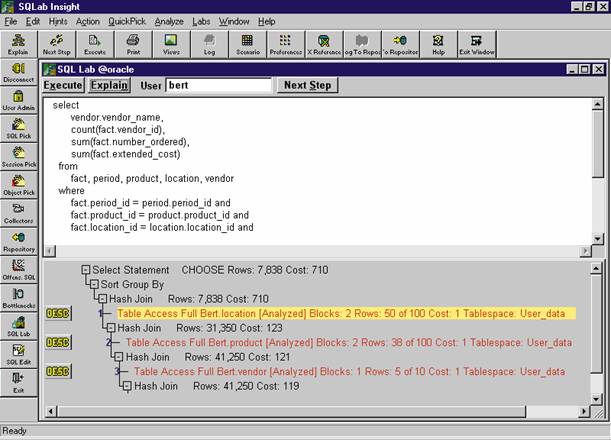Click the "fact, period, product, location, vendor" line

click(x=152, y=178)
